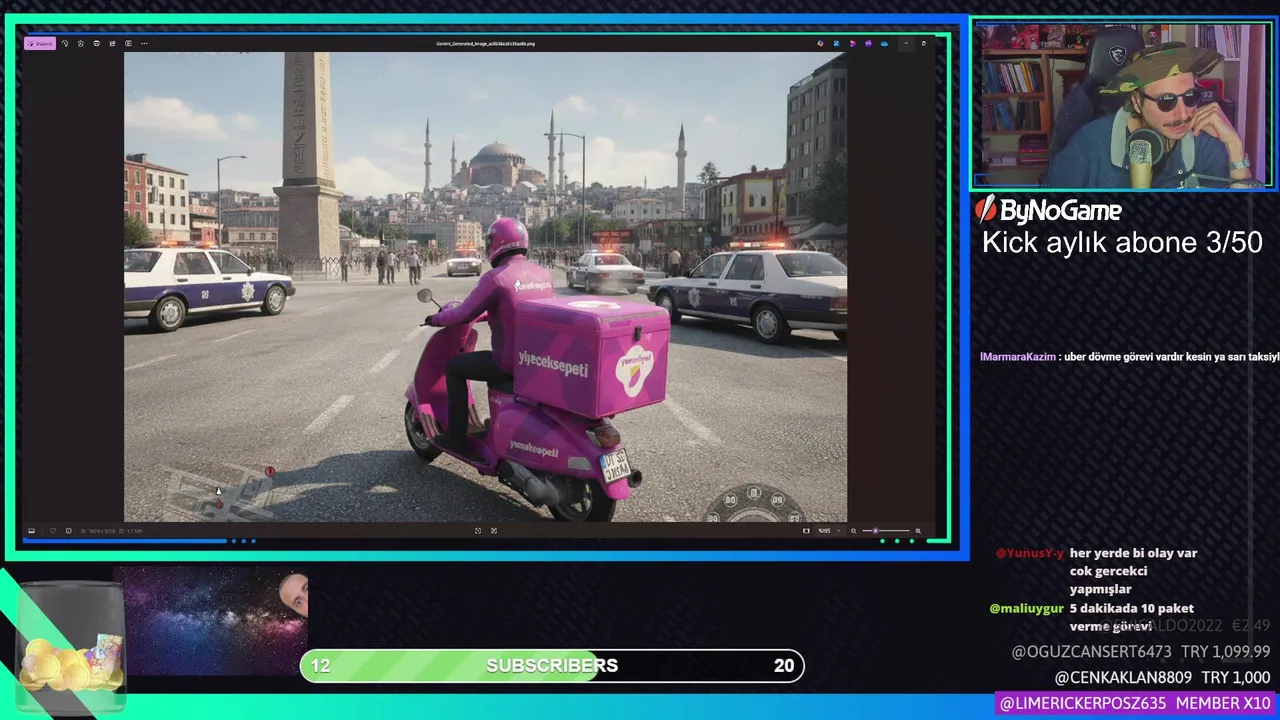Screen dimensions: 1280x720
Task: Adjust the Photos zoom slider
Action: 886,531
